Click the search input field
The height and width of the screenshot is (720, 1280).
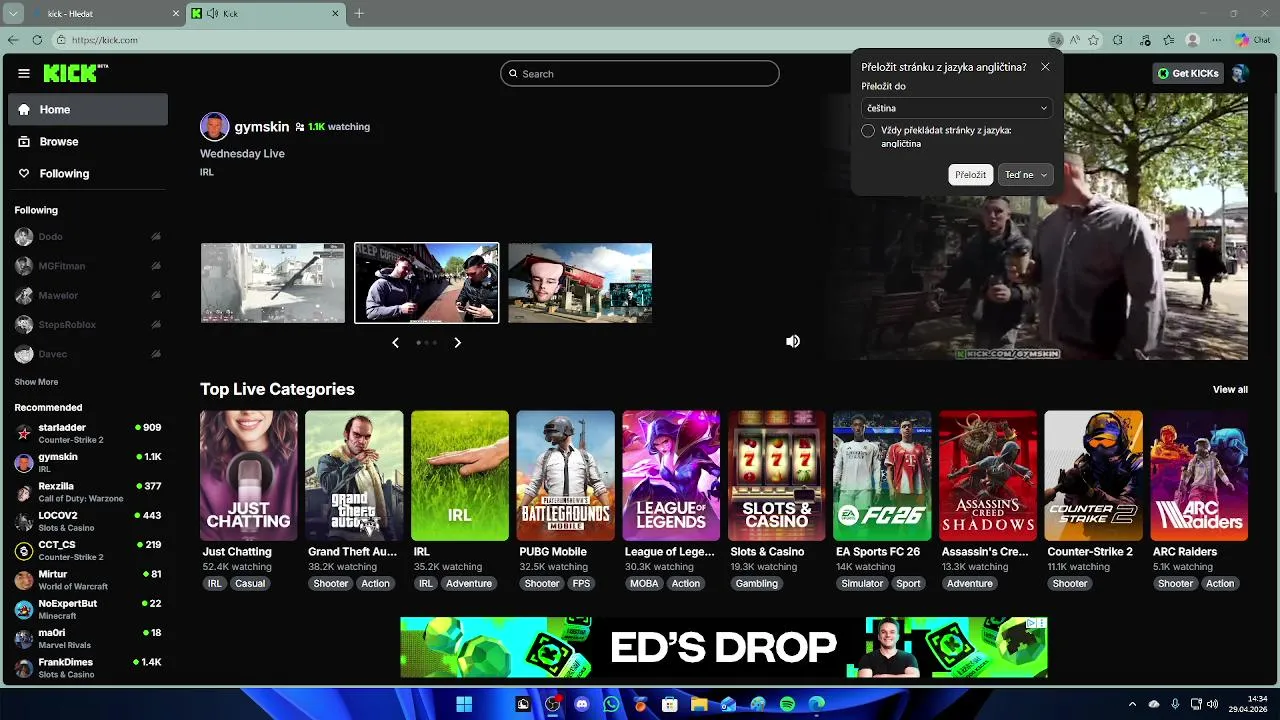(x=640, y=74)
